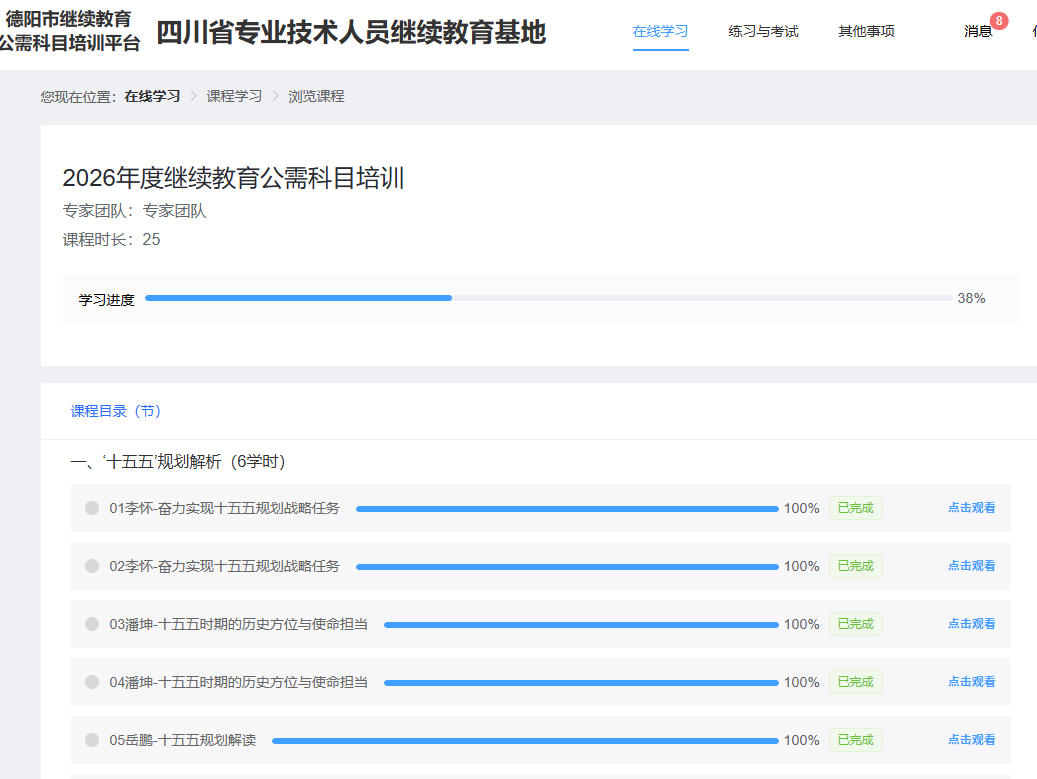
Task: Click the 已完成 tag on lesson 01李怀
Action: [x=856, y=508]
